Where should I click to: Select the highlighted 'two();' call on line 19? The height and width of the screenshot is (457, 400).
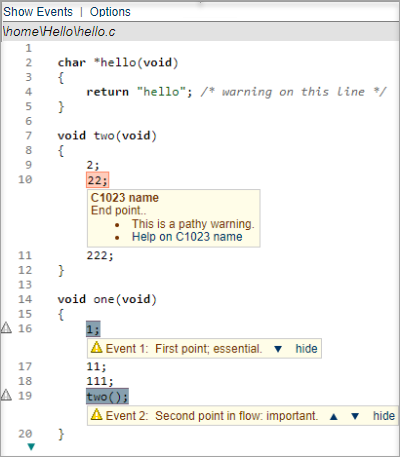click(107, 396)
